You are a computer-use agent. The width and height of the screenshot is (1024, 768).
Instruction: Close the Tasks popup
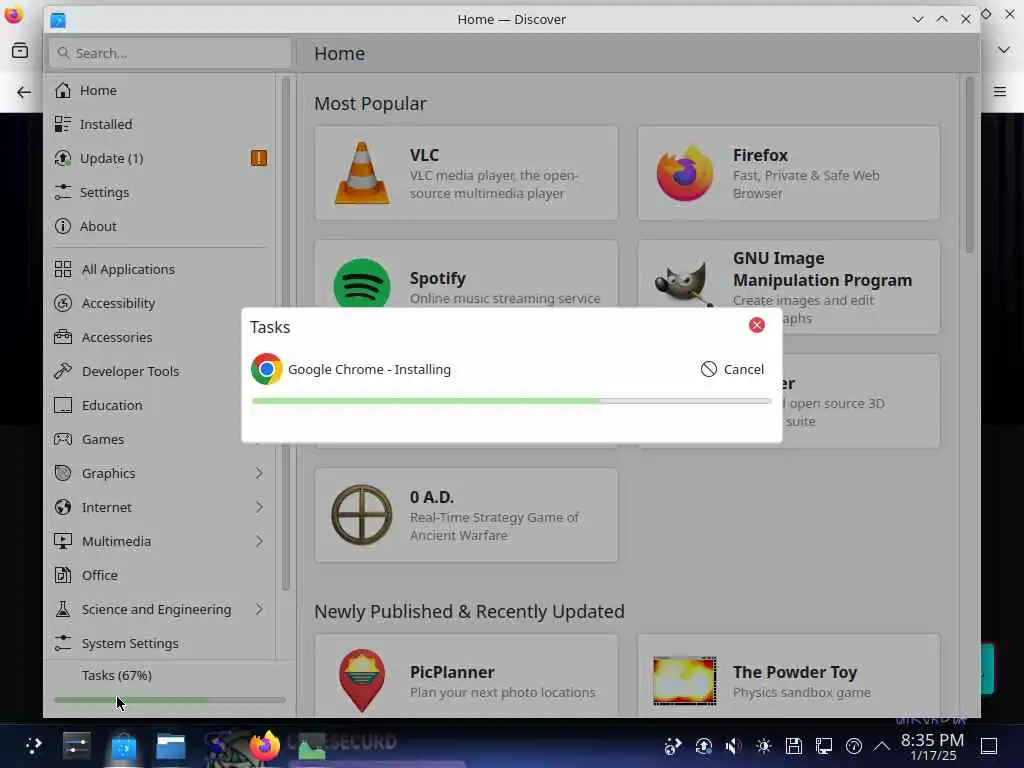coord(756,325)
